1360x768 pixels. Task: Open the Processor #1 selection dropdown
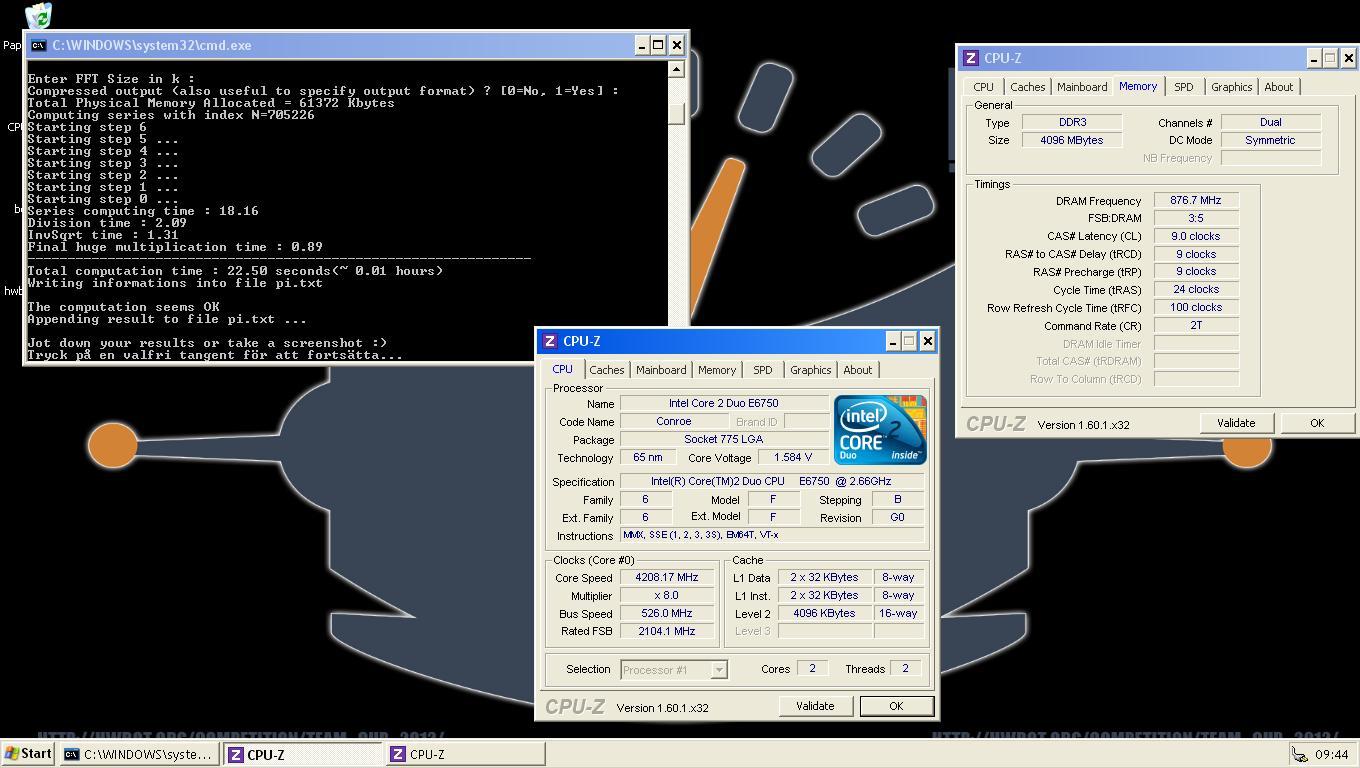pos(674,670)
